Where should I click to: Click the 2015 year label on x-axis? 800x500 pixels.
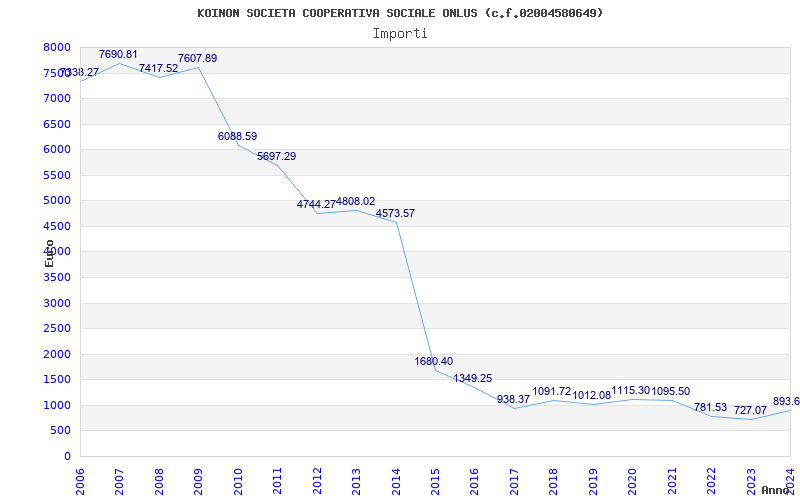(x=435, y=482)
